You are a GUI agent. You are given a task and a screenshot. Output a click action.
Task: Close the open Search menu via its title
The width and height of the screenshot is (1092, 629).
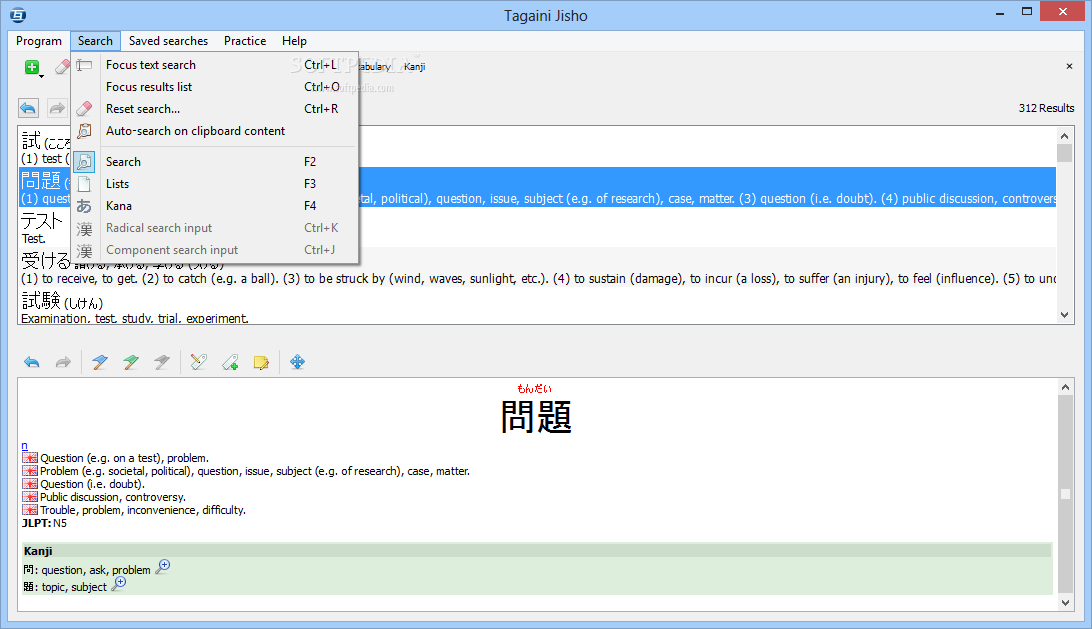pos(95,41)
